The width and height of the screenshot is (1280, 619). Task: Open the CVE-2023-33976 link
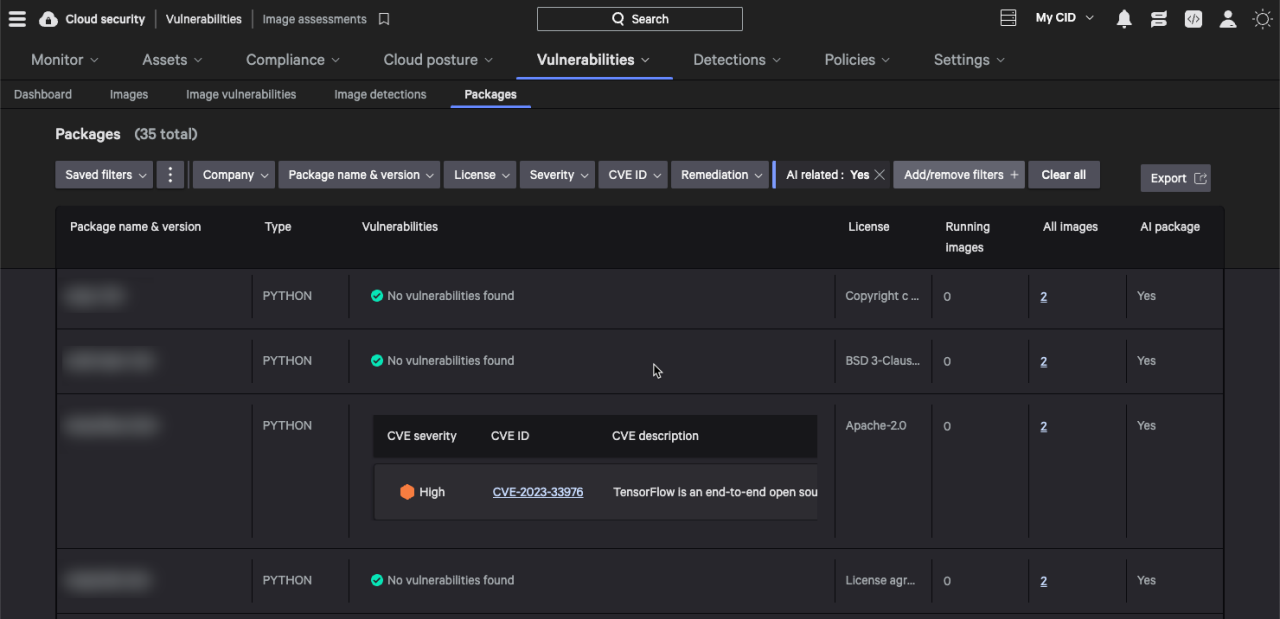(538, 492)
